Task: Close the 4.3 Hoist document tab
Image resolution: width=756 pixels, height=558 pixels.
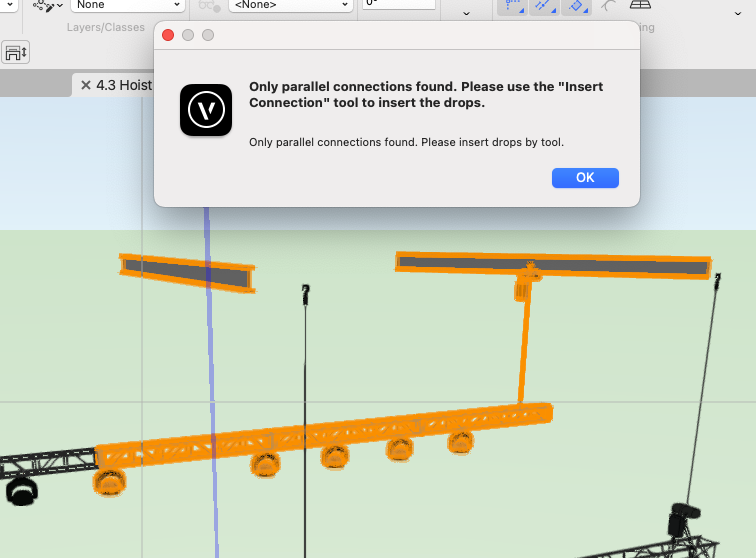Action: tap(86, 85)
